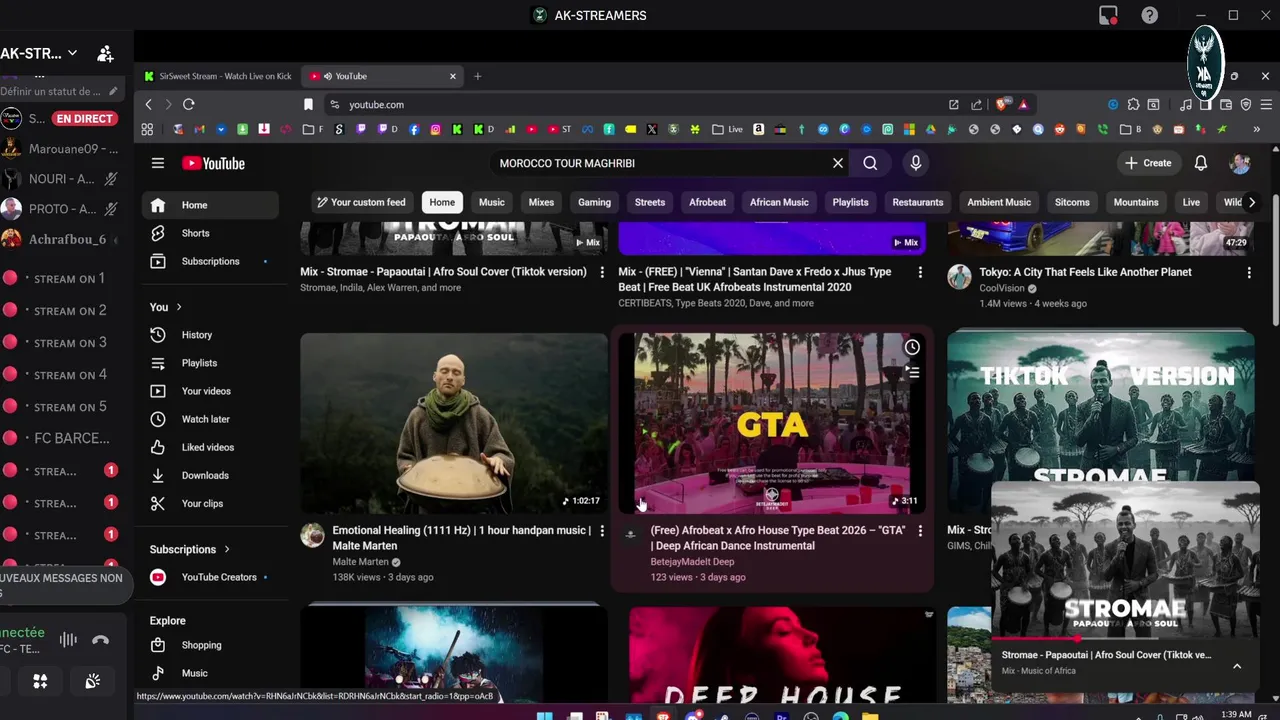
Task: Select the Ambient Music filter chip
Action: [x=999, y=202]
